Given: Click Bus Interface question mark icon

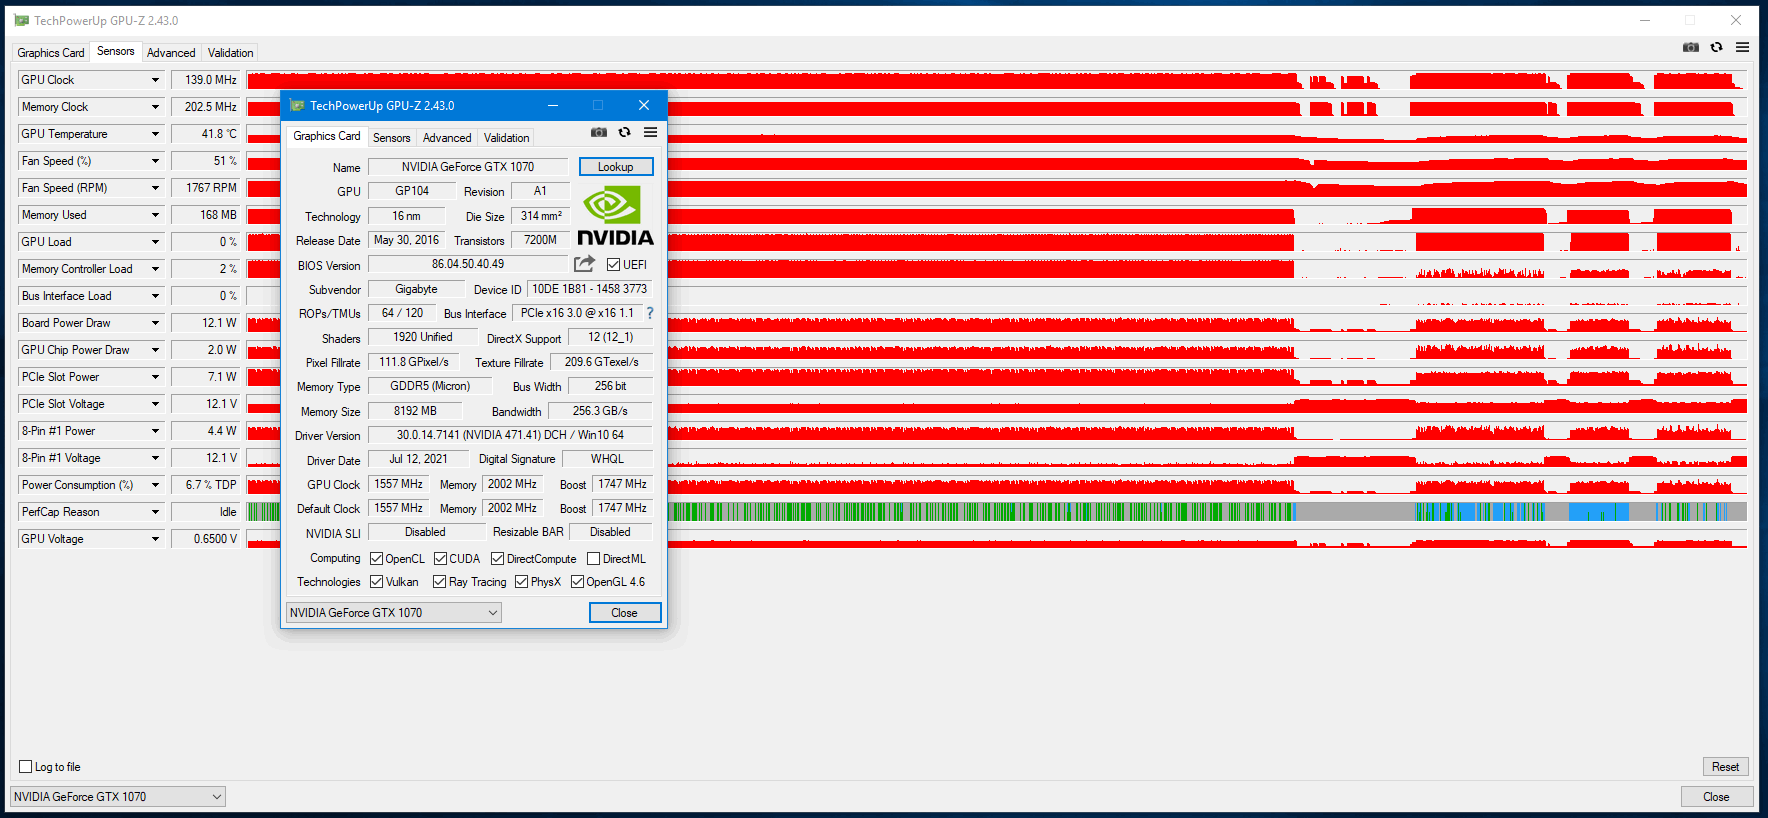Looking at the screenshot, I should point(650,313).
